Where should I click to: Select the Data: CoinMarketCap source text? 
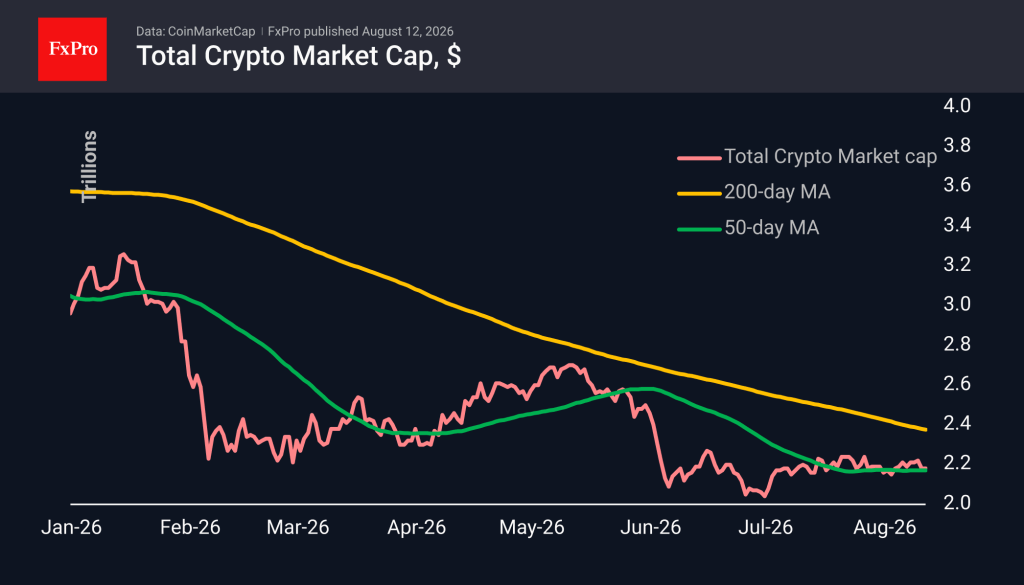tap(195, 31)
